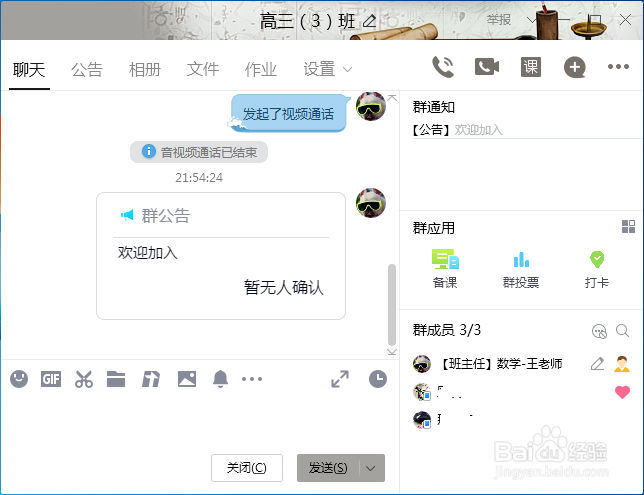This screenshot has height=495, width=644.
Task: Click the 群成员 3/3 header
Action: point(446,330)
